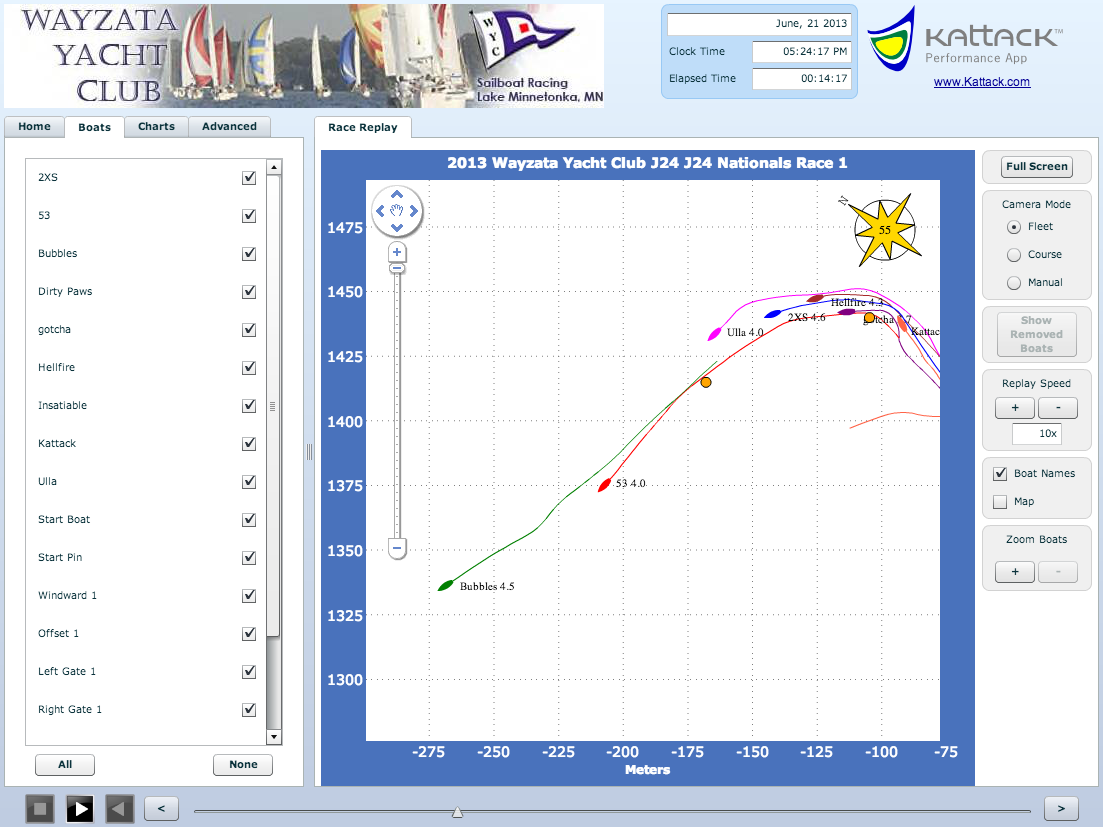This screenshot has height=827, width=1103.
Task: Step back with the < button
Action: click(161, 809)
